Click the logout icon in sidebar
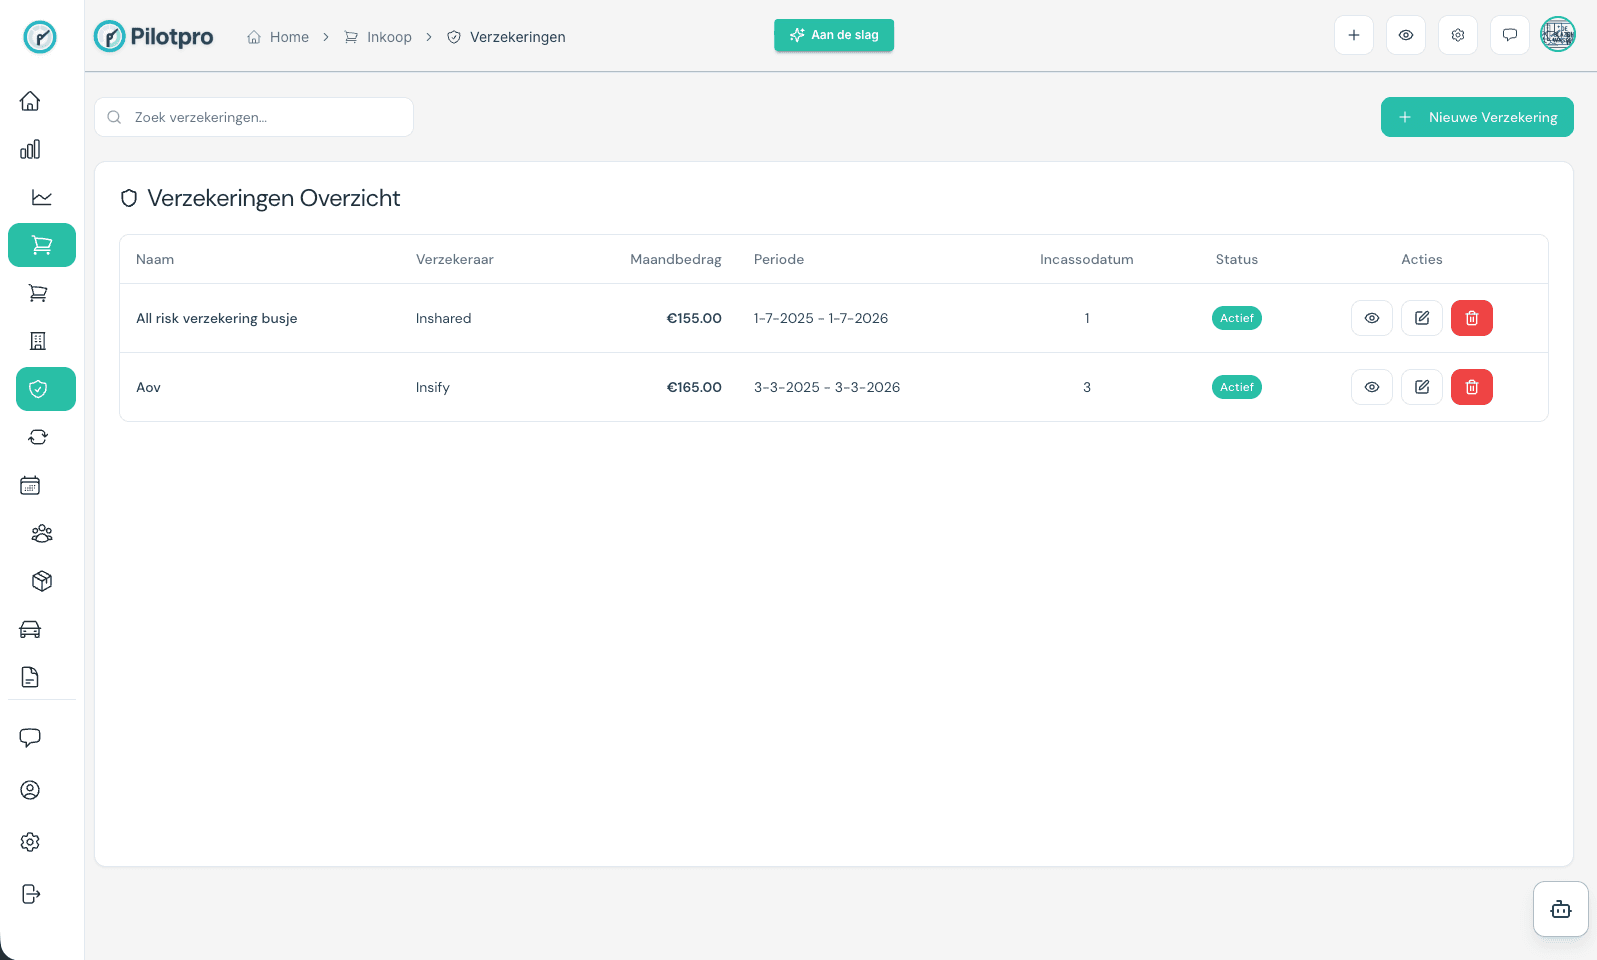This screenshot has height=960, width=1597. click(x=30, y=894)
